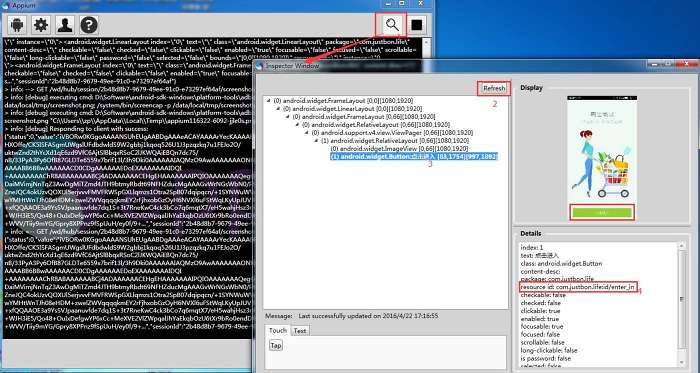Stop the Appium server with the black square button
The height and width of the screenshot is (373, 700).
tap(417, 25)
